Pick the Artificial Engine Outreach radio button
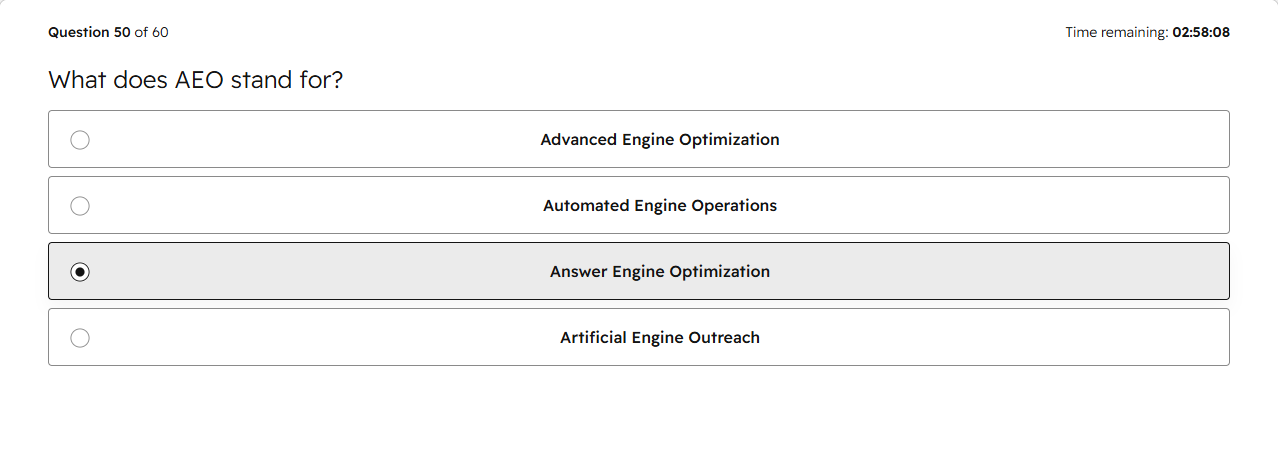 [80, 338]
